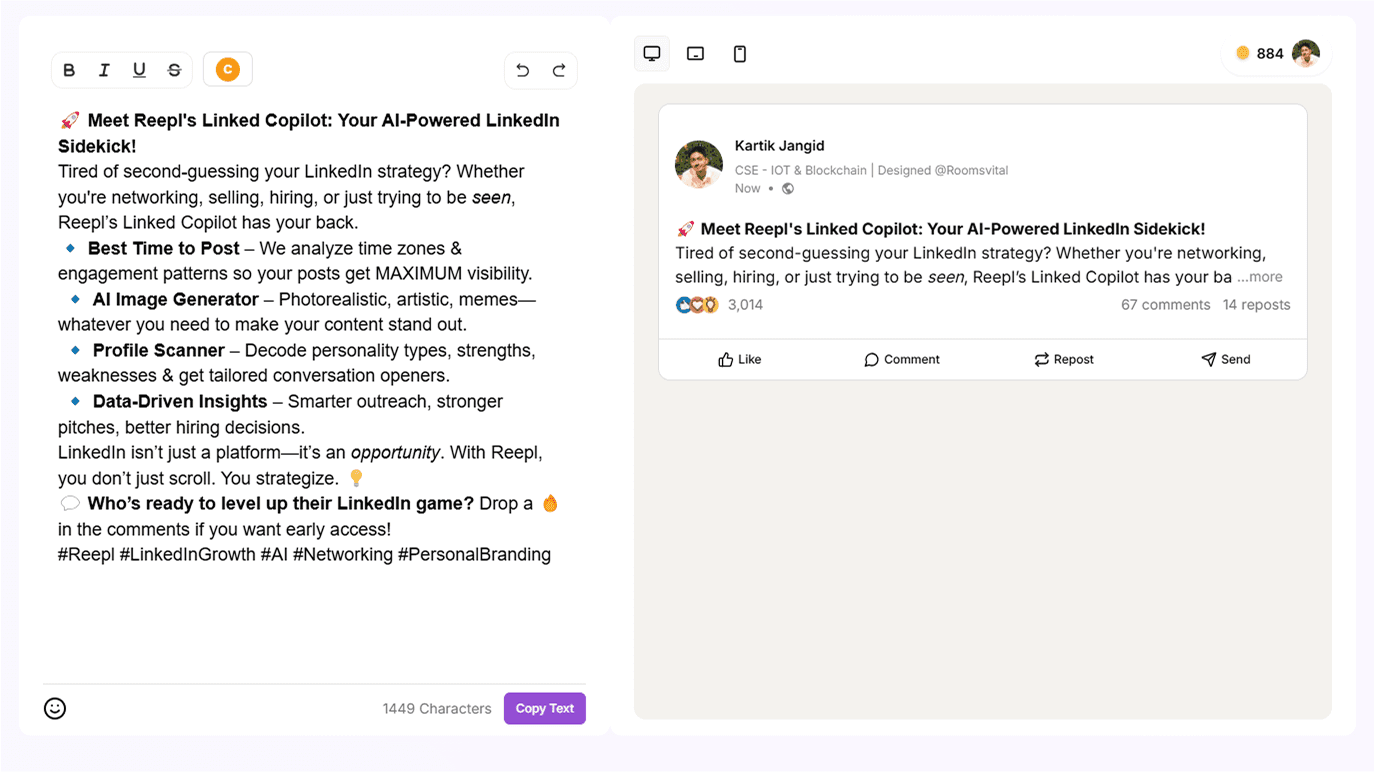Screen dimensions: 1374x772
Task: Click the fire emoji in editor
Action: (x=550, y=503)
